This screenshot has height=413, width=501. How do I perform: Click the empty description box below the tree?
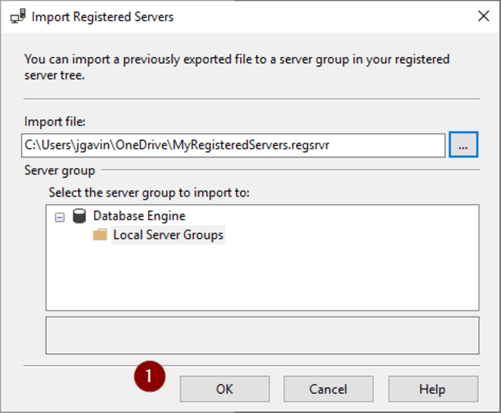pyautogui.click(x=262, y=335)
